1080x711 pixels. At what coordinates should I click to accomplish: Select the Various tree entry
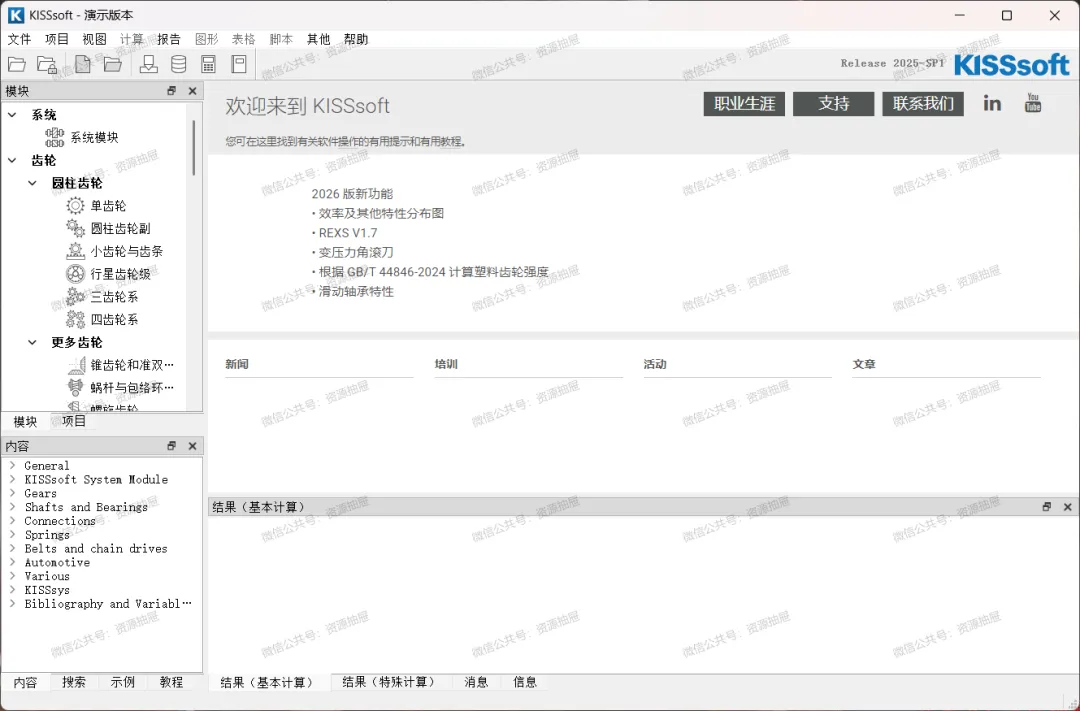pyautogui.click(x=47, y=576)
